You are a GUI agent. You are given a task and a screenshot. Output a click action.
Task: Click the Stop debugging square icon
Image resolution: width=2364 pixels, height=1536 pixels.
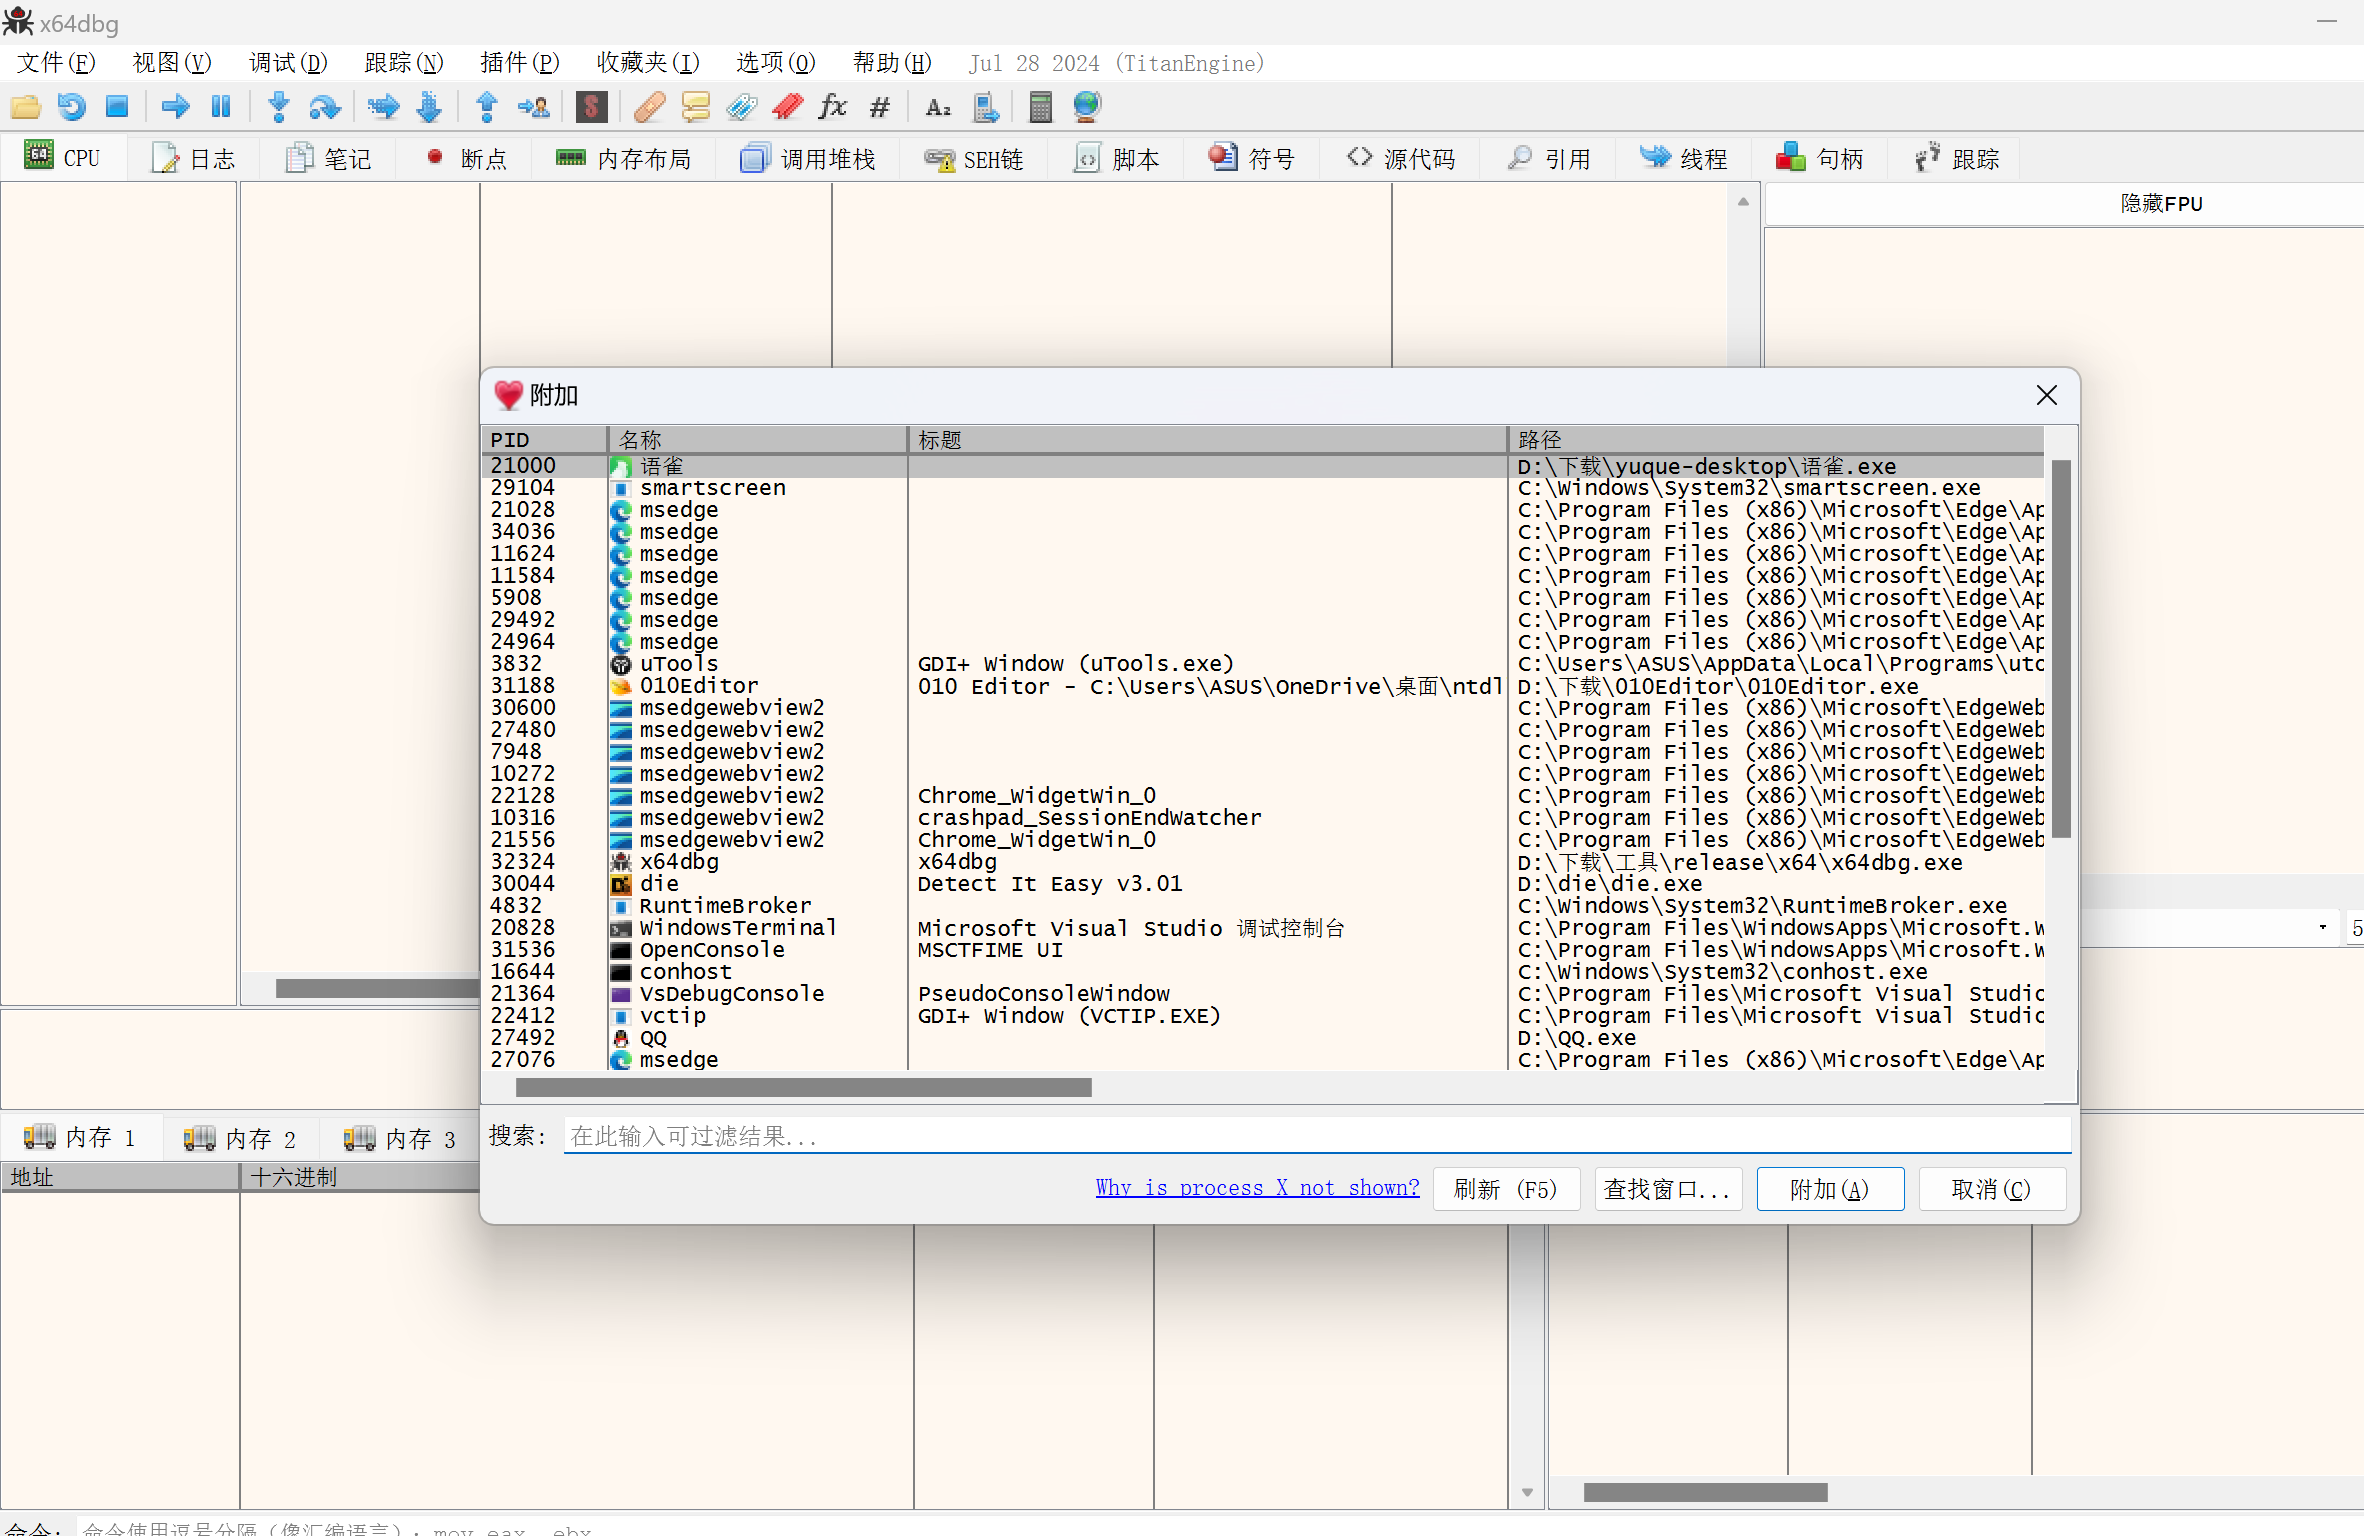coord(117,107)
